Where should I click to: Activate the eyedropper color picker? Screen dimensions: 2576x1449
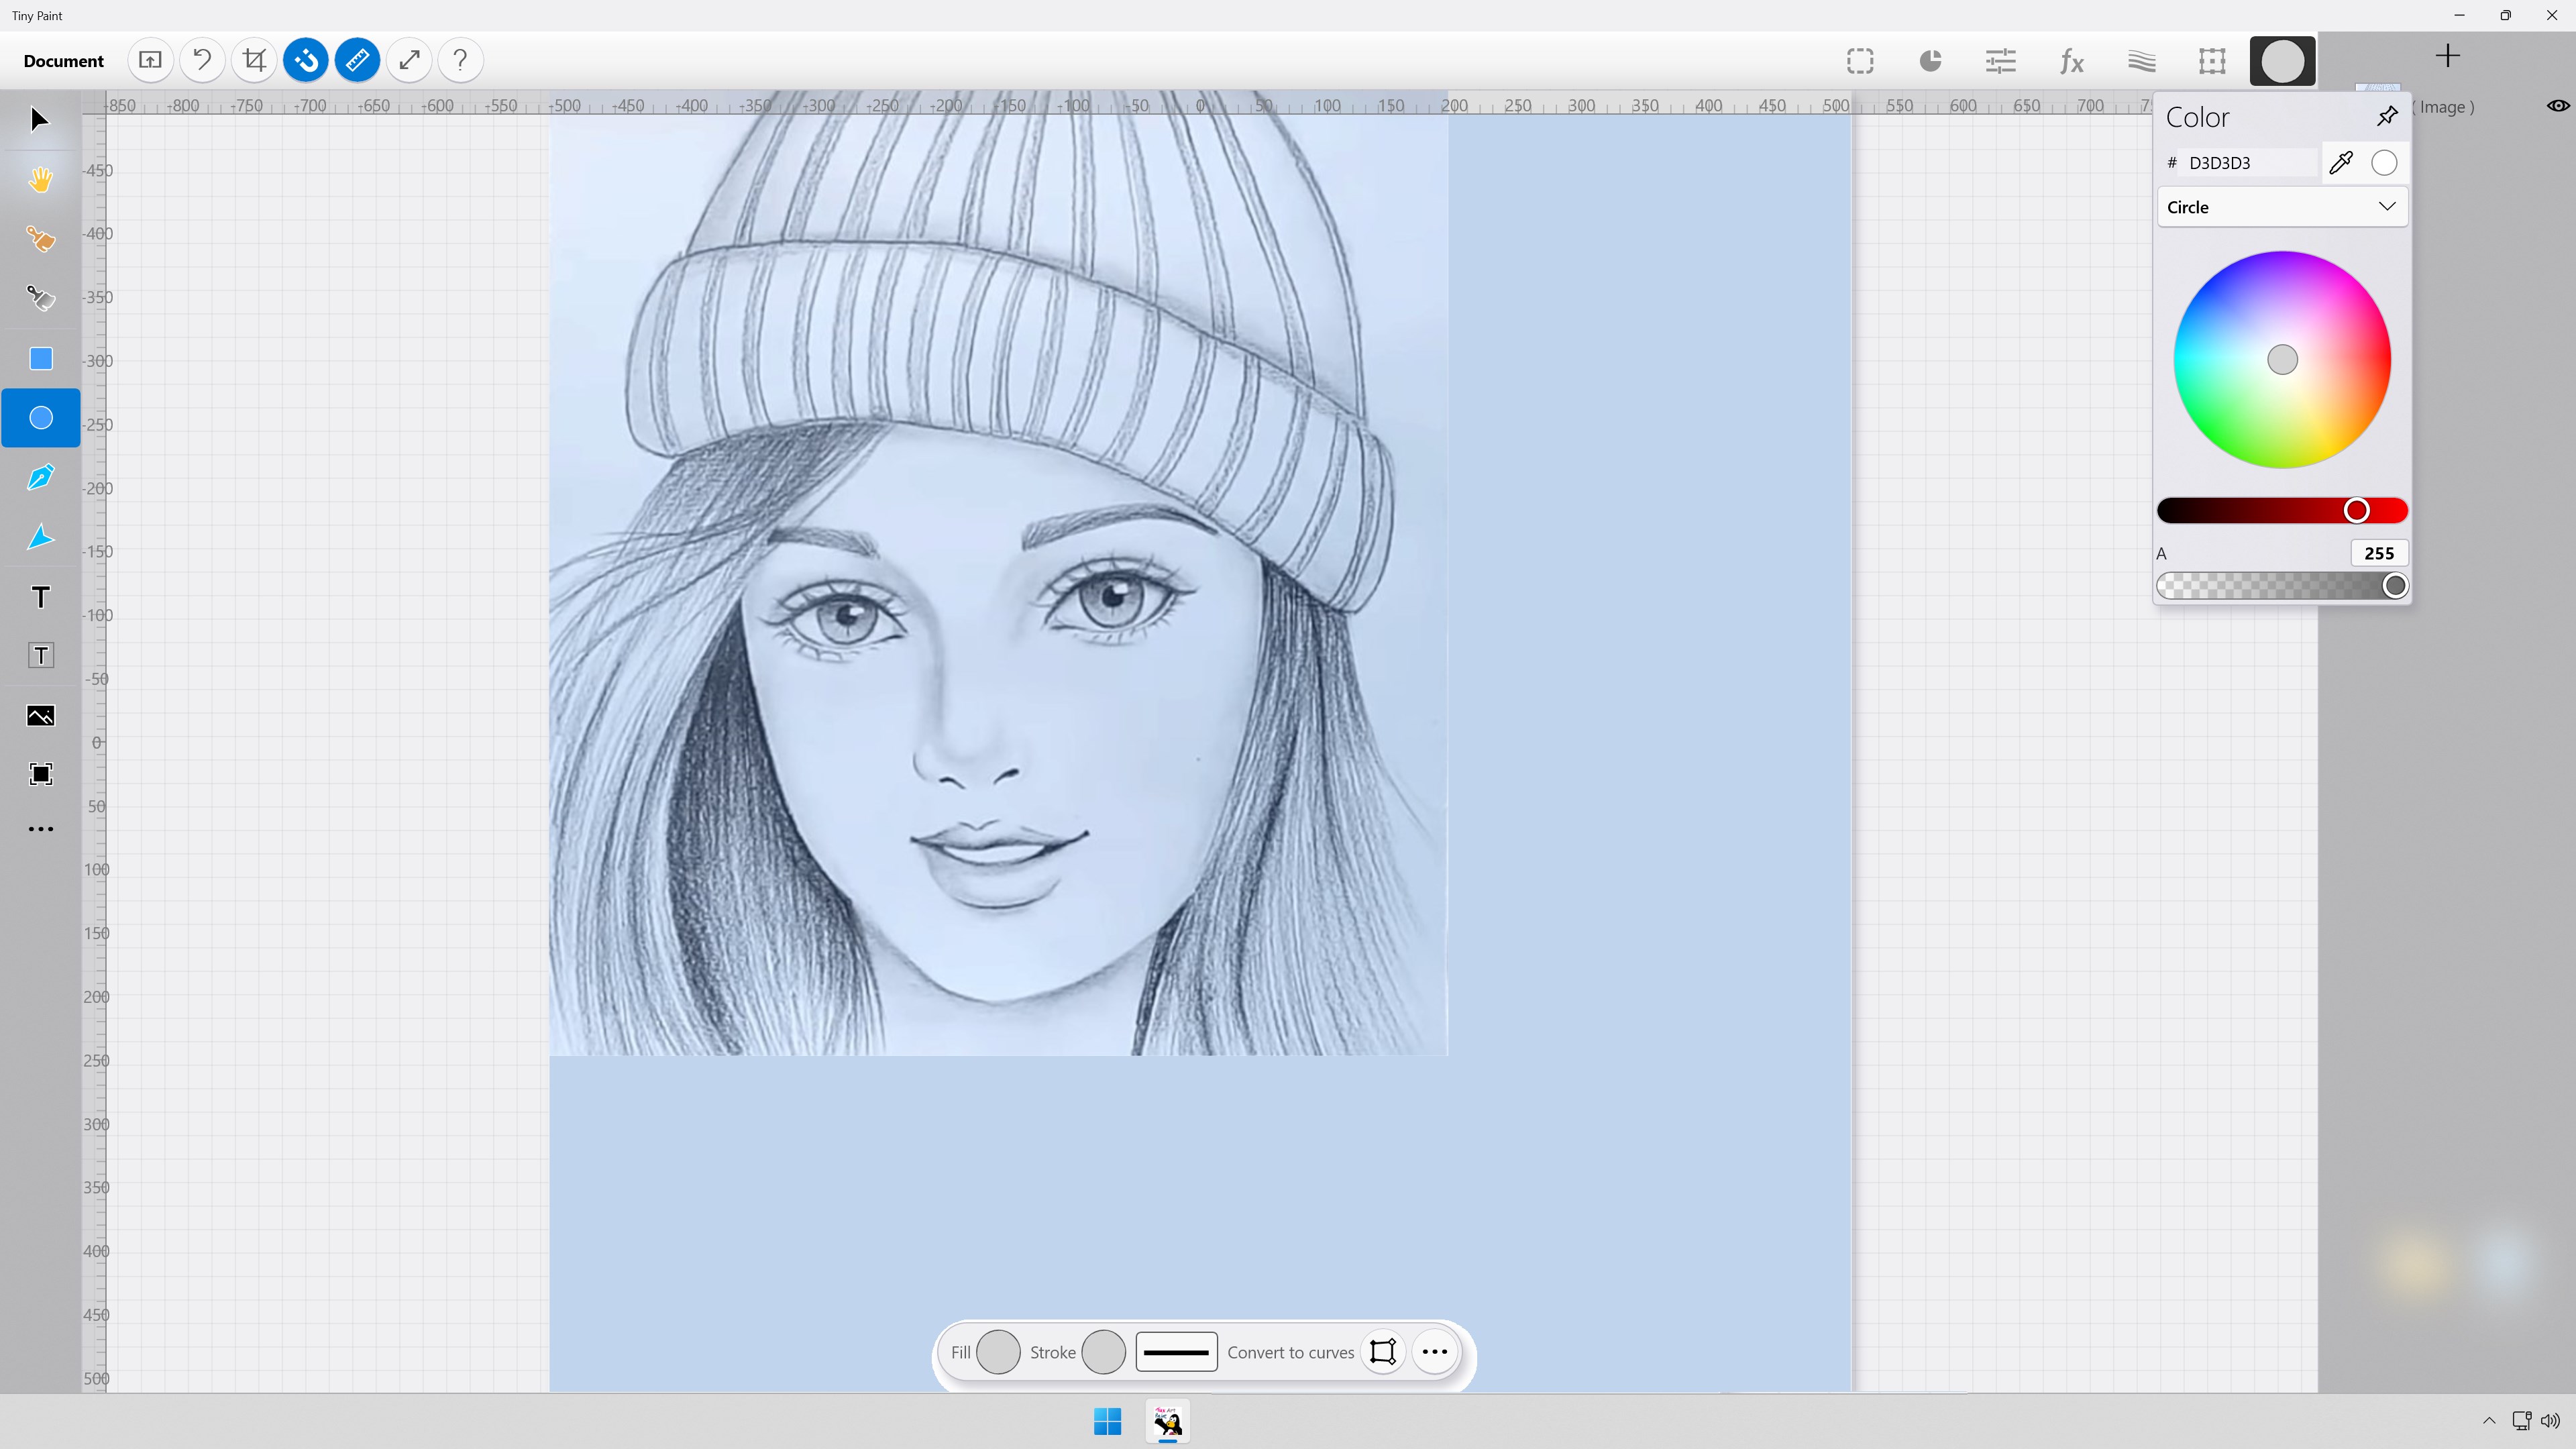[x=2341, y=163]
